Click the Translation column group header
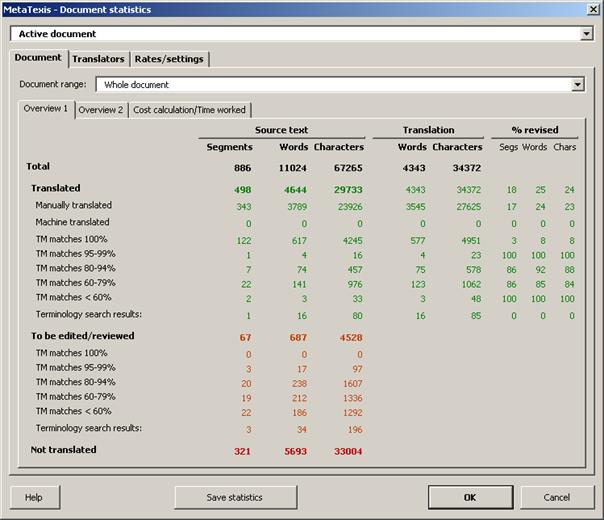This screenshot has height=520, width=604. point(428,130)
